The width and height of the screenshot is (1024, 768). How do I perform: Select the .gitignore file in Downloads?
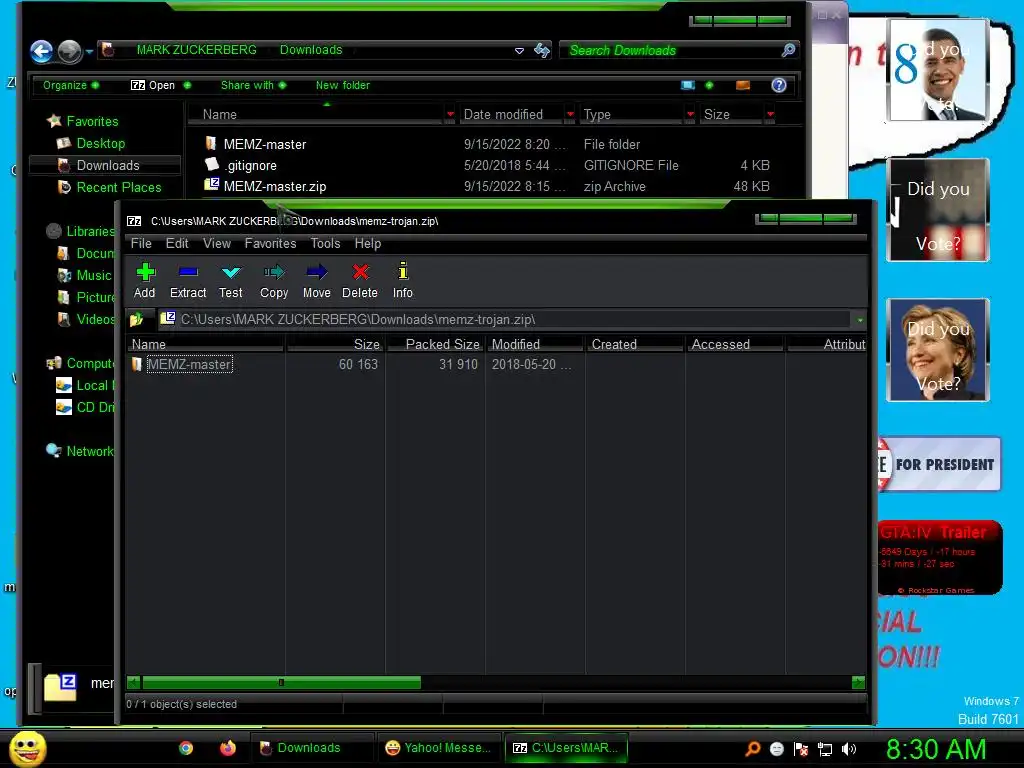click(x=250, y=165)
